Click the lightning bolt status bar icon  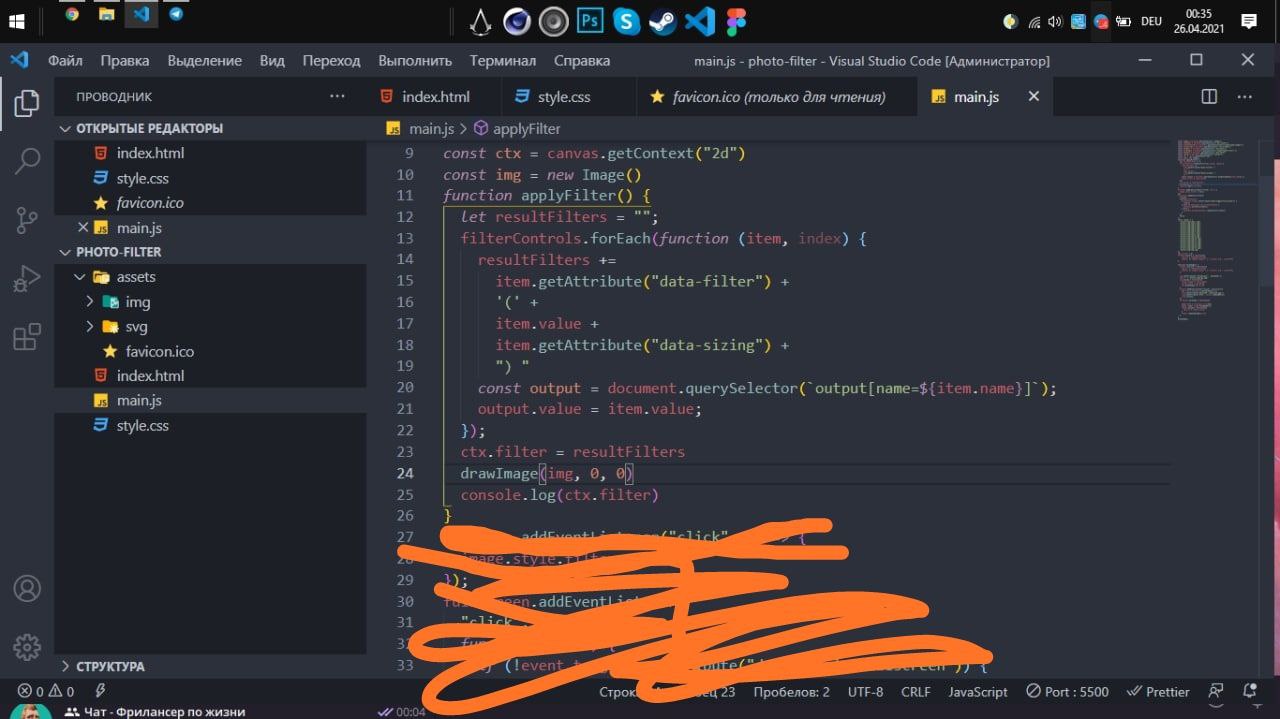pyautogui.click(x=100, y=691)
